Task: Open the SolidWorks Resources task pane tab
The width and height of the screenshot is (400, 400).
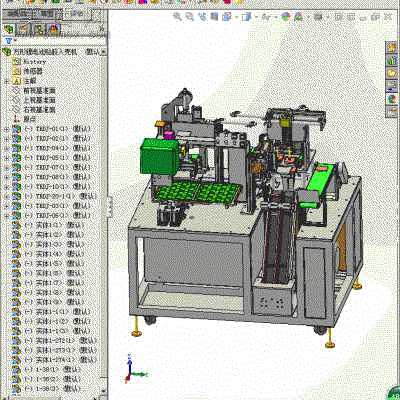Action: [x=392, y=47]
